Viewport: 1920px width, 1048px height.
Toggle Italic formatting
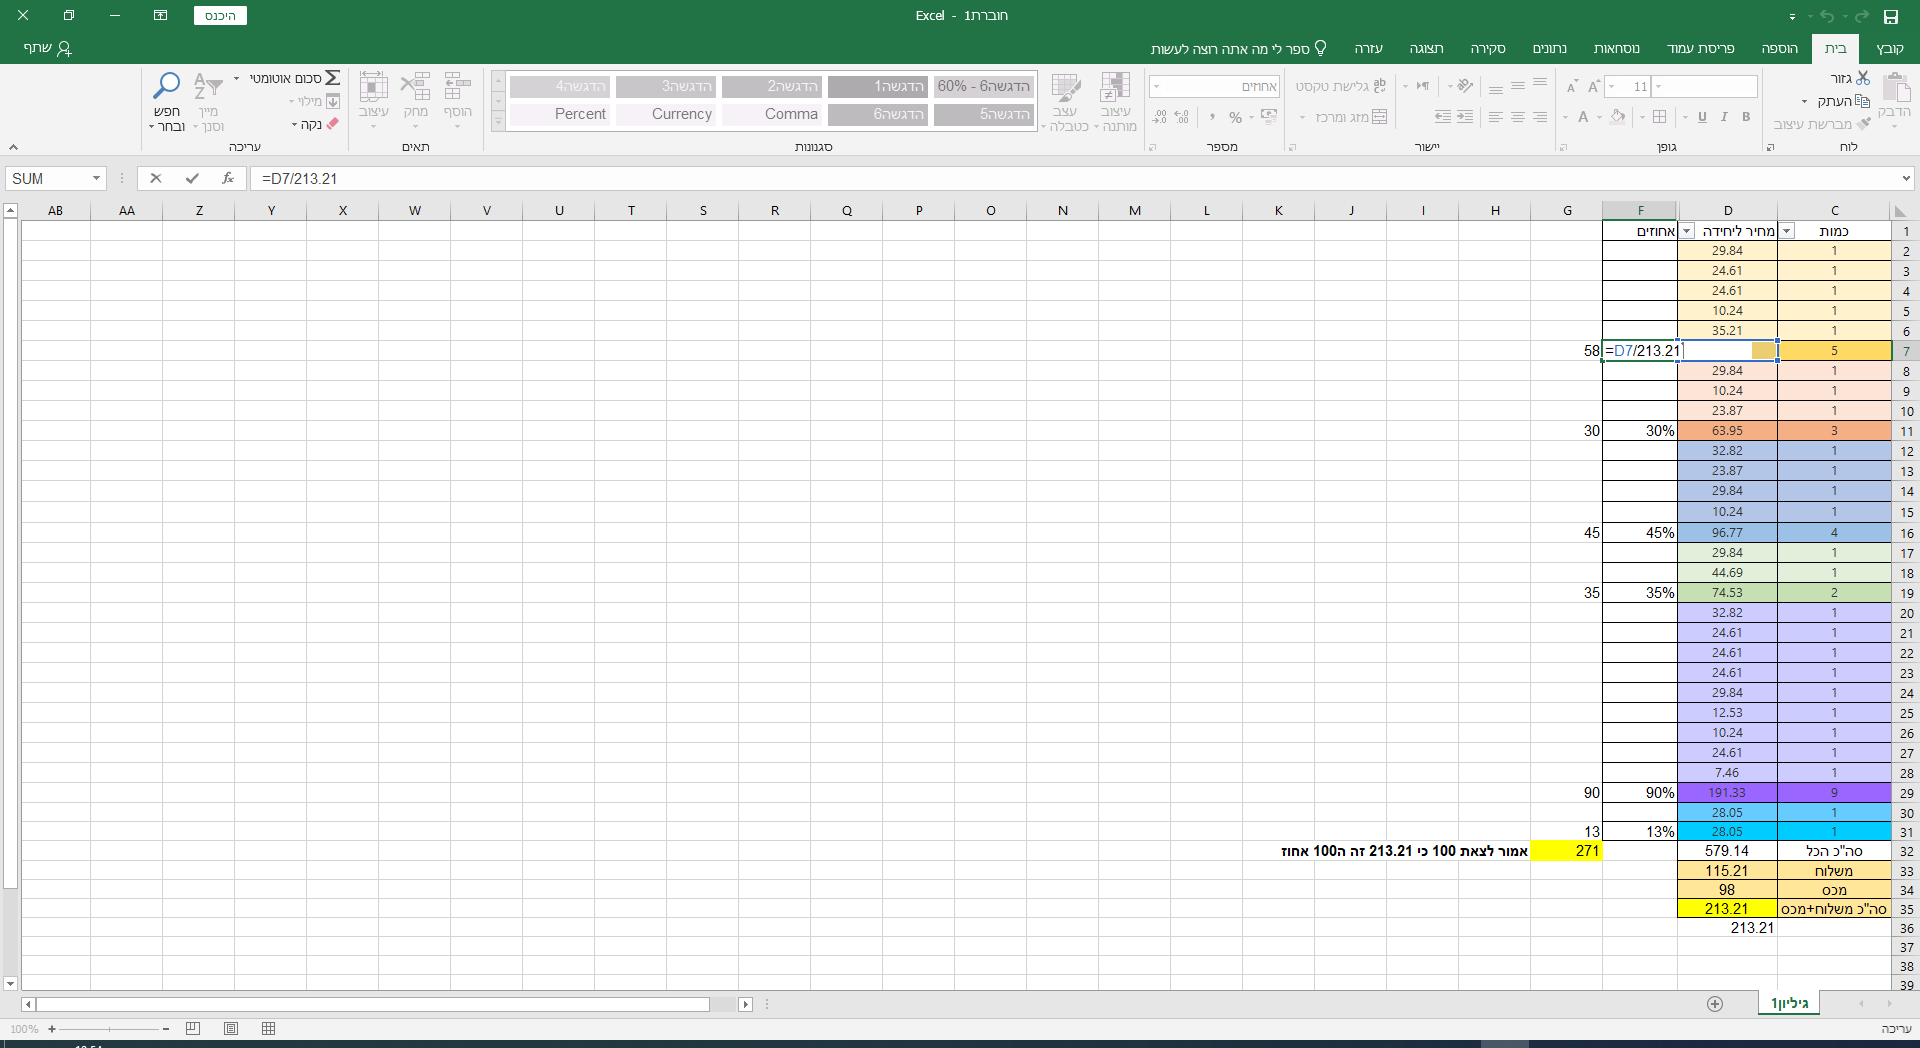pyautogui.click(x=1724, y=117)
